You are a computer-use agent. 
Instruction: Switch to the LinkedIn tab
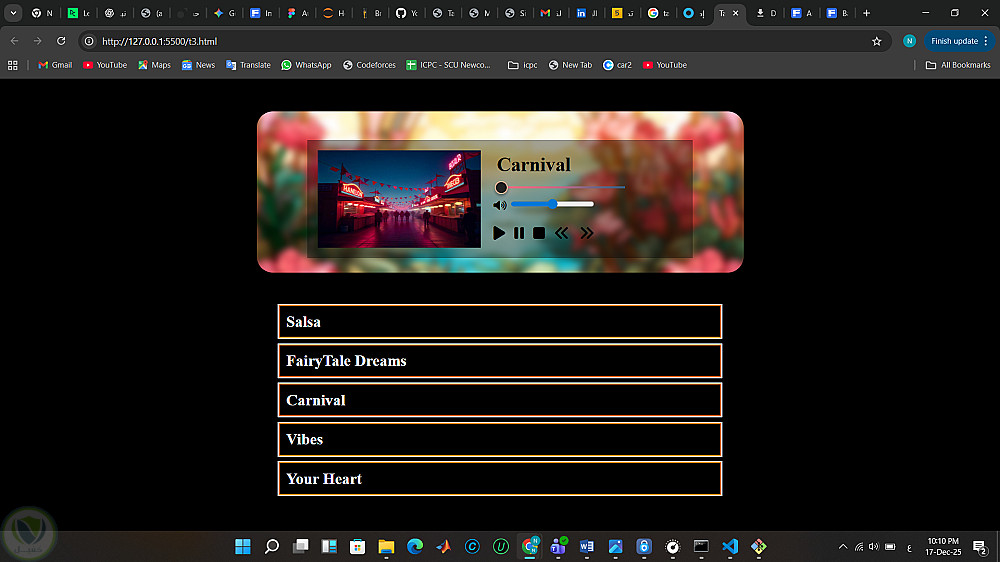tap(588, 13)
